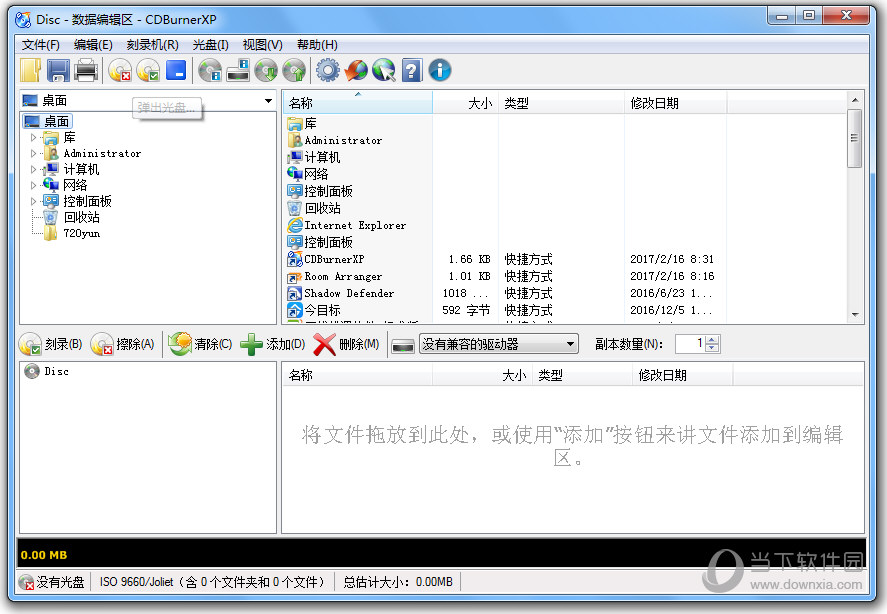Click the 添加(D) add button
Screen dimensions: 887x614
(x=273, y=344)
